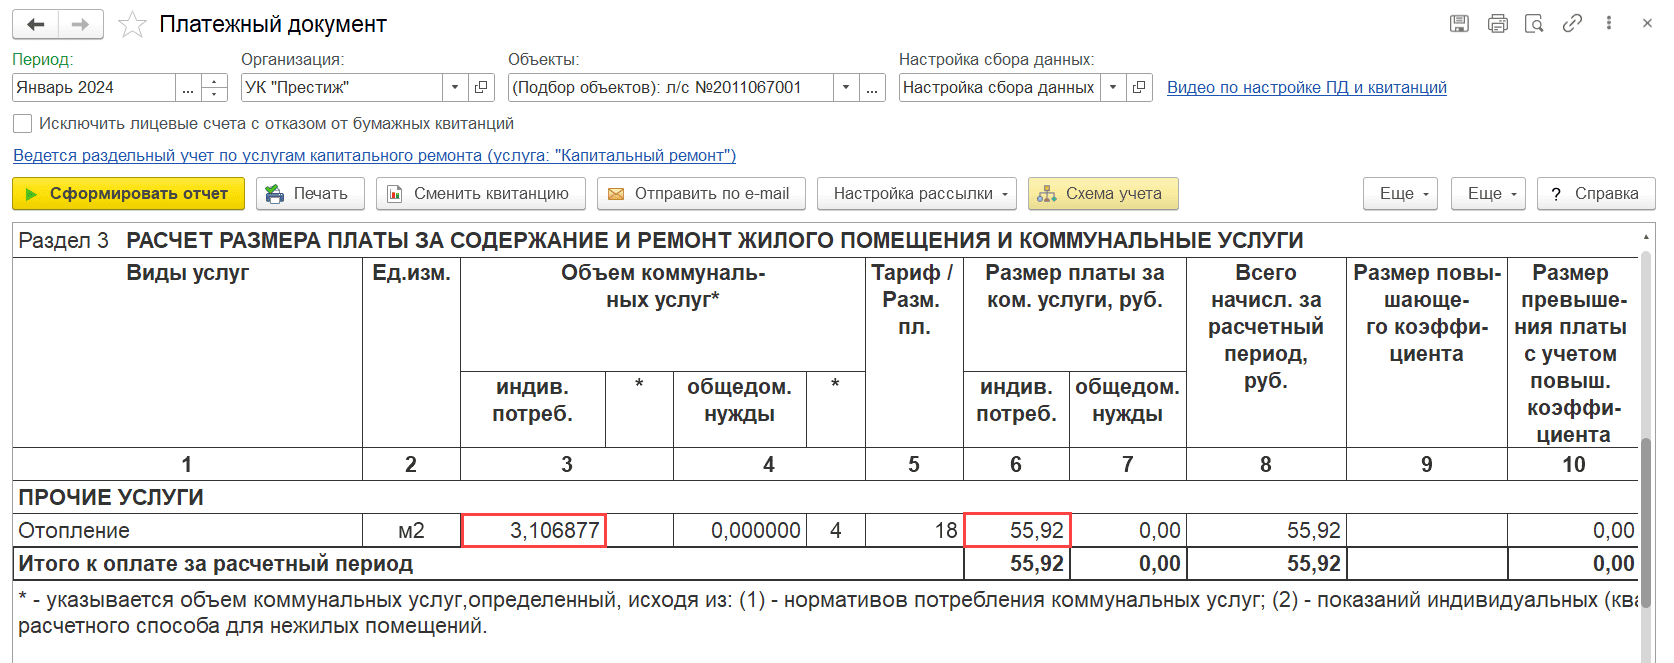
Task: Open the organization record with open icon
Action: [481, 88]
